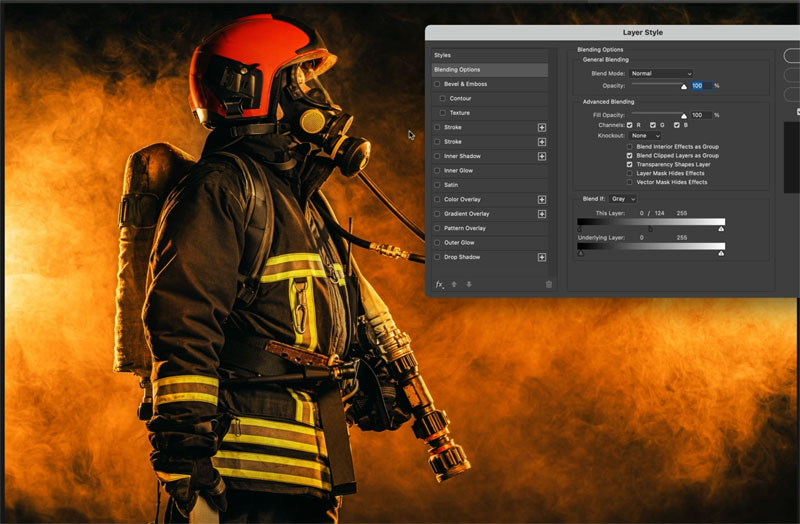Screen dimensions: 800x524
Task: Add another Drop Shadow with its plus icon
Action: [x=542, y=257]
